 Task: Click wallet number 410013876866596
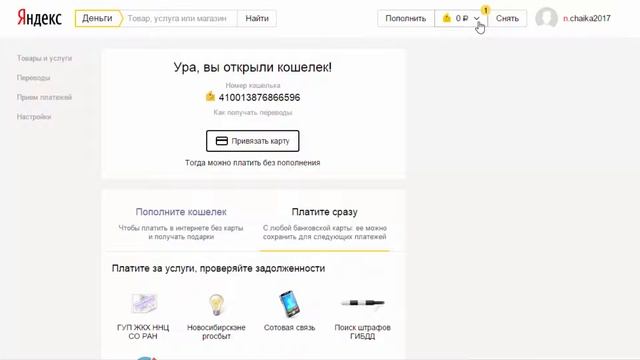(259, 98)
